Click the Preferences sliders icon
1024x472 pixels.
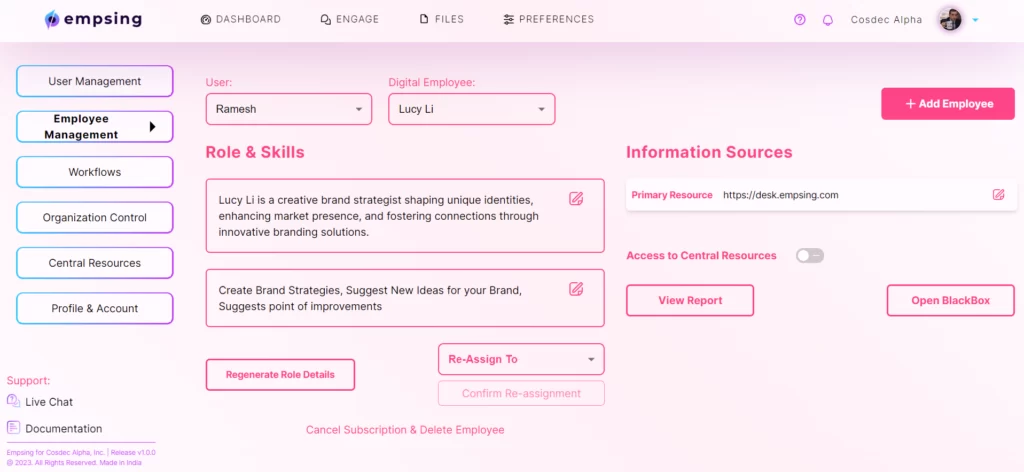pyautogui.click(x=509, y=20)
